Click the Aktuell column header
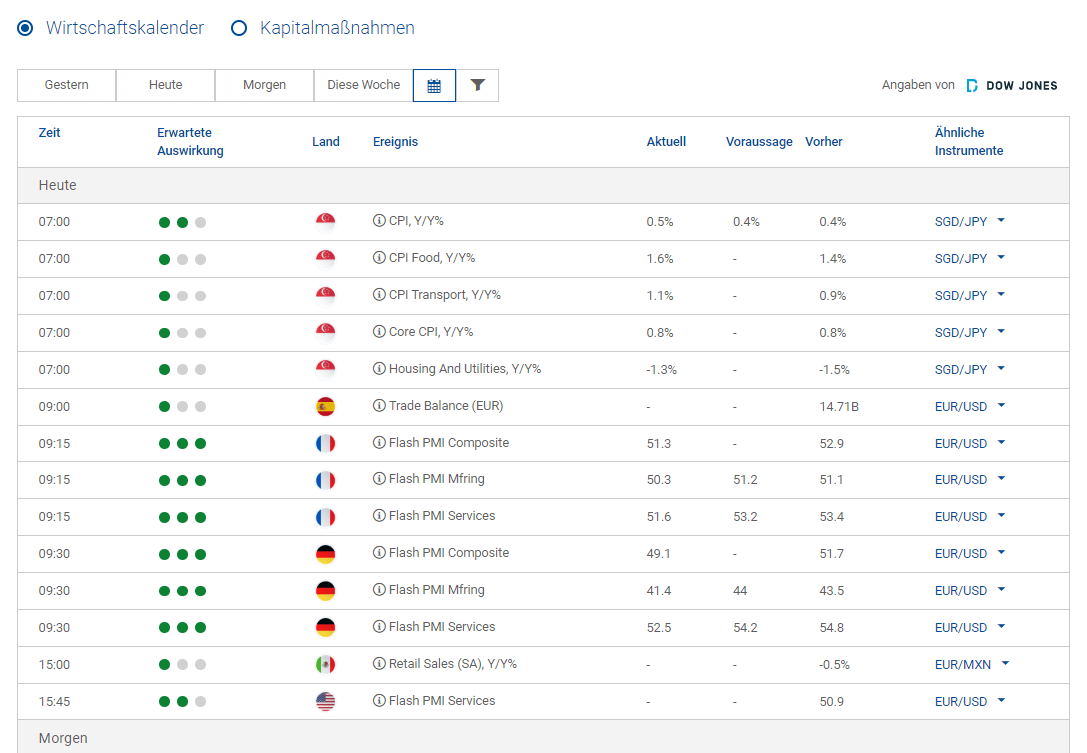The width and height of the screenshot is (1087, 753). [666, 141]
